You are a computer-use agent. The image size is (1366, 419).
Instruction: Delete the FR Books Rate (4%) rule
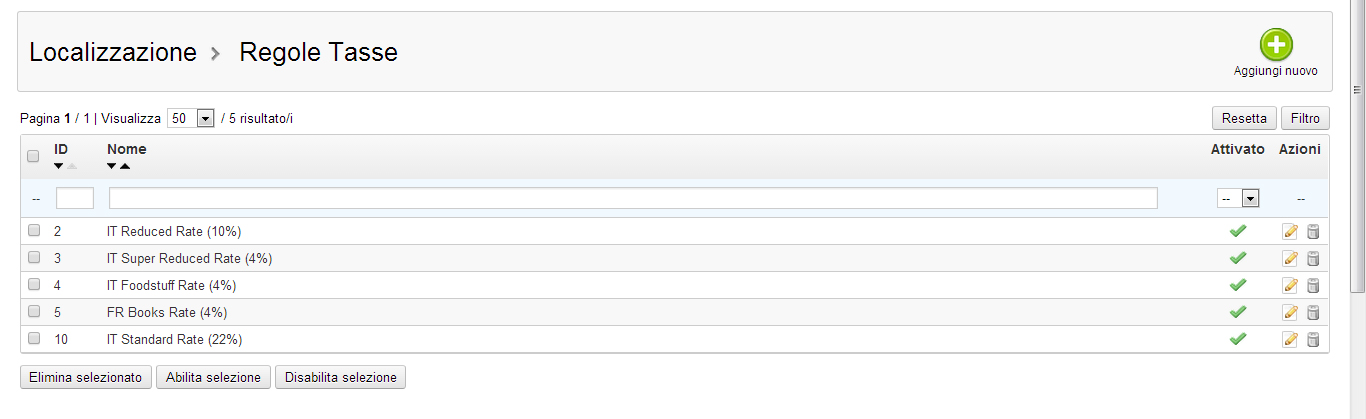1313,313
